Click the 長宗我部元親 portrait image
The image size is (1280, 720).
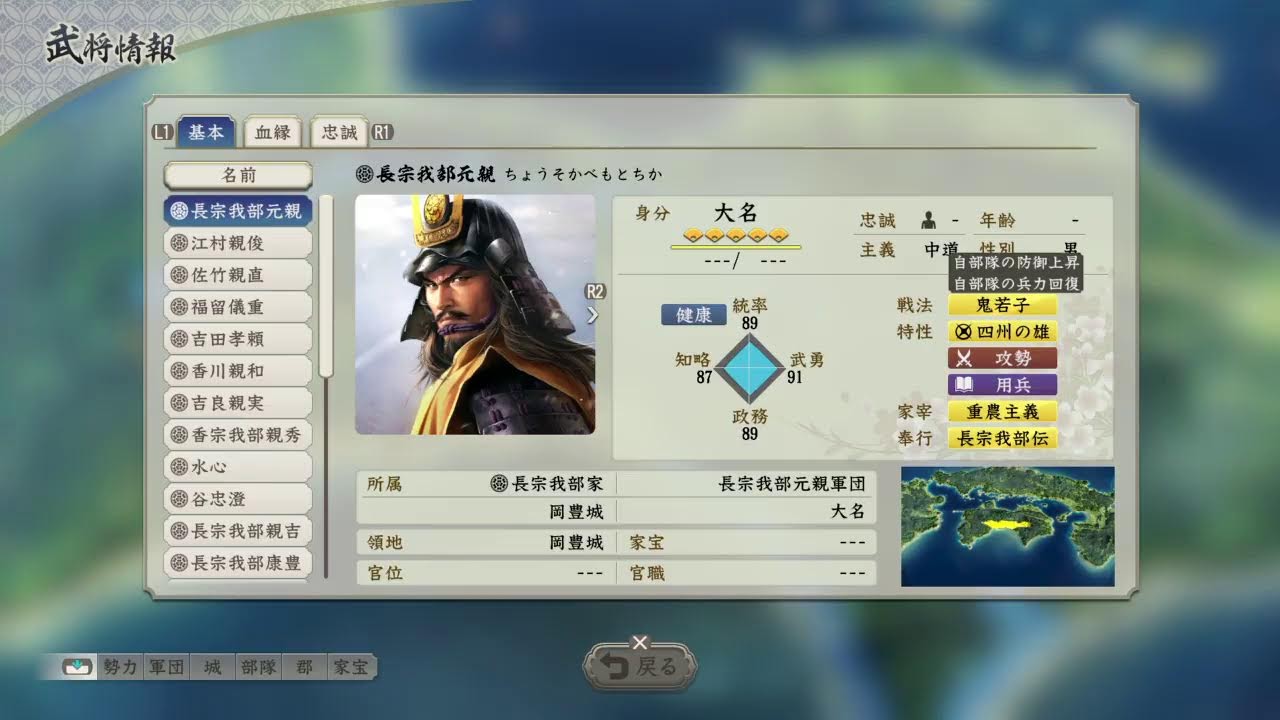[x=475, y=314]
